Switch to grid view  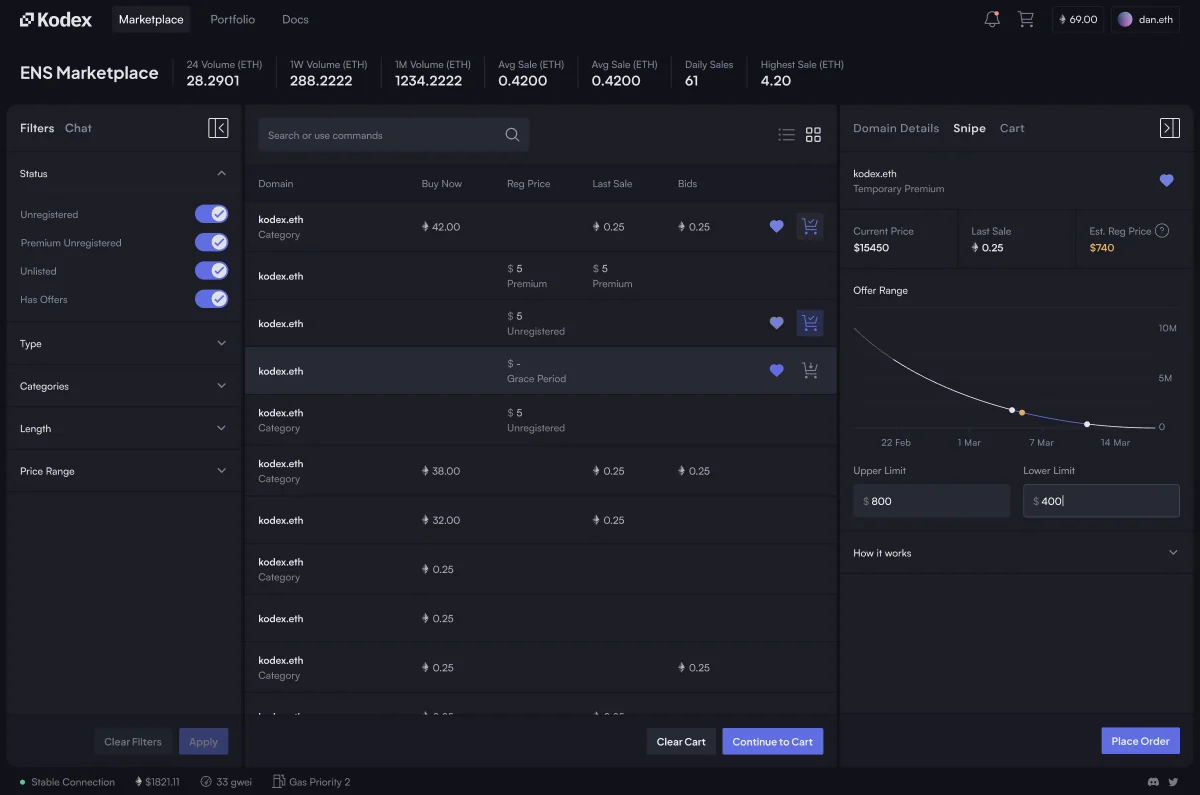[813, 135]
